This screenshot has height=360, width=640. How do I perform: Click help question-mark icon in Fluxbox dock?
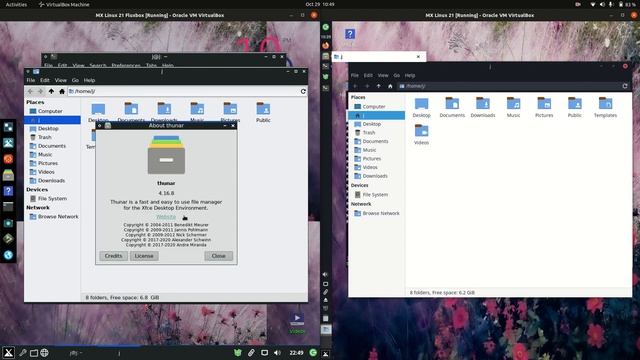click(x=8, y=191)
